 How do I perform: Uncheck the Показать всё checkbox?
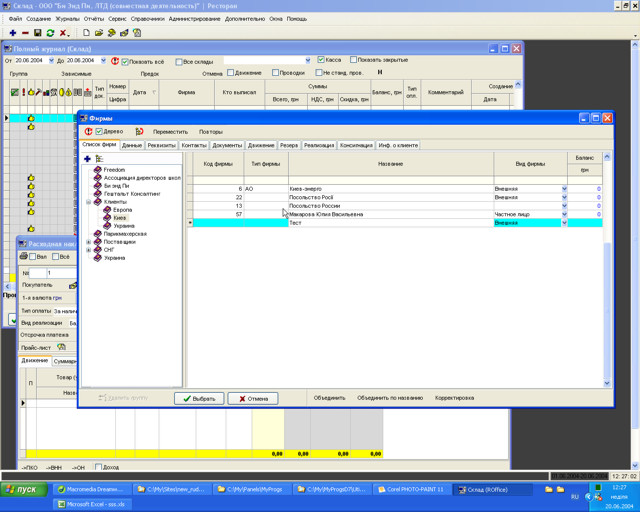(x=126, y=61)
